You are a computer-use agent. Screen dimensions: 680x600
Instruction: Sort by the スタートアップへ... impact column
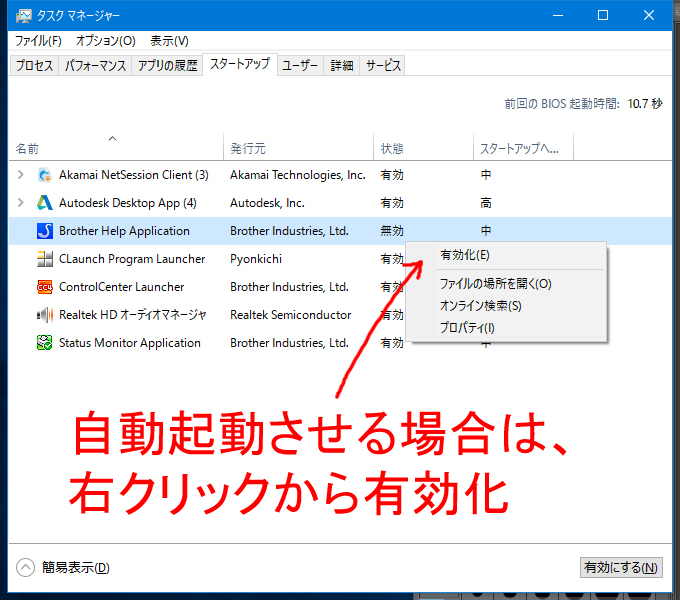[523, 147]
